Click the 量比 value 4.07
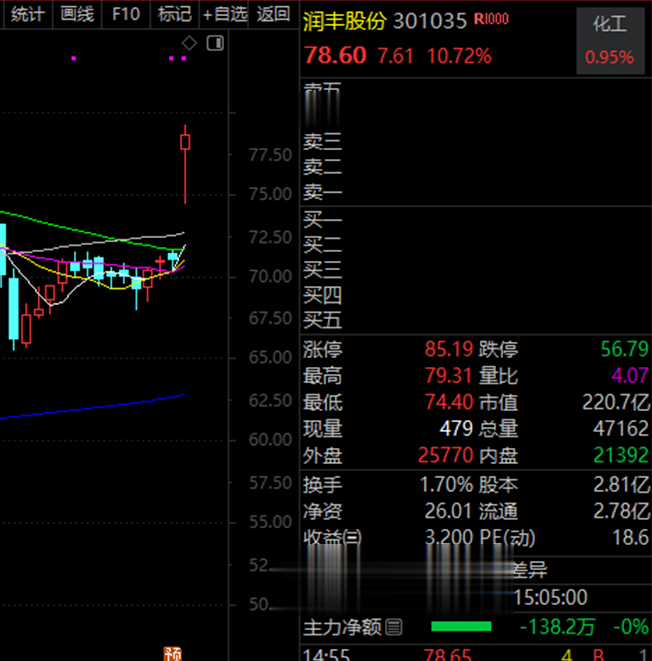Viewport: 652px width, 661px height. point(630,375)
